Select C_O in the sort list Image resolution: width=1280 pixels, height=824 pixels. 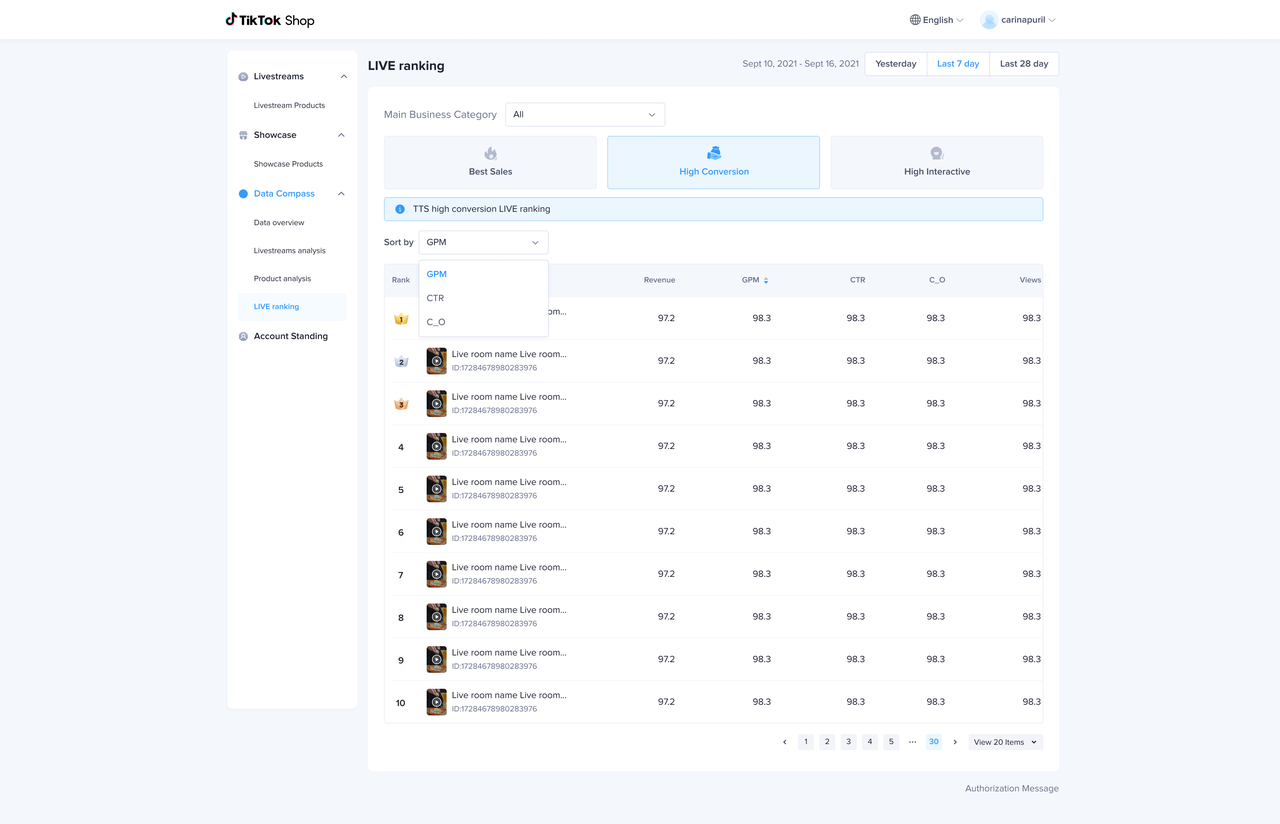click(x=436, y=322)
